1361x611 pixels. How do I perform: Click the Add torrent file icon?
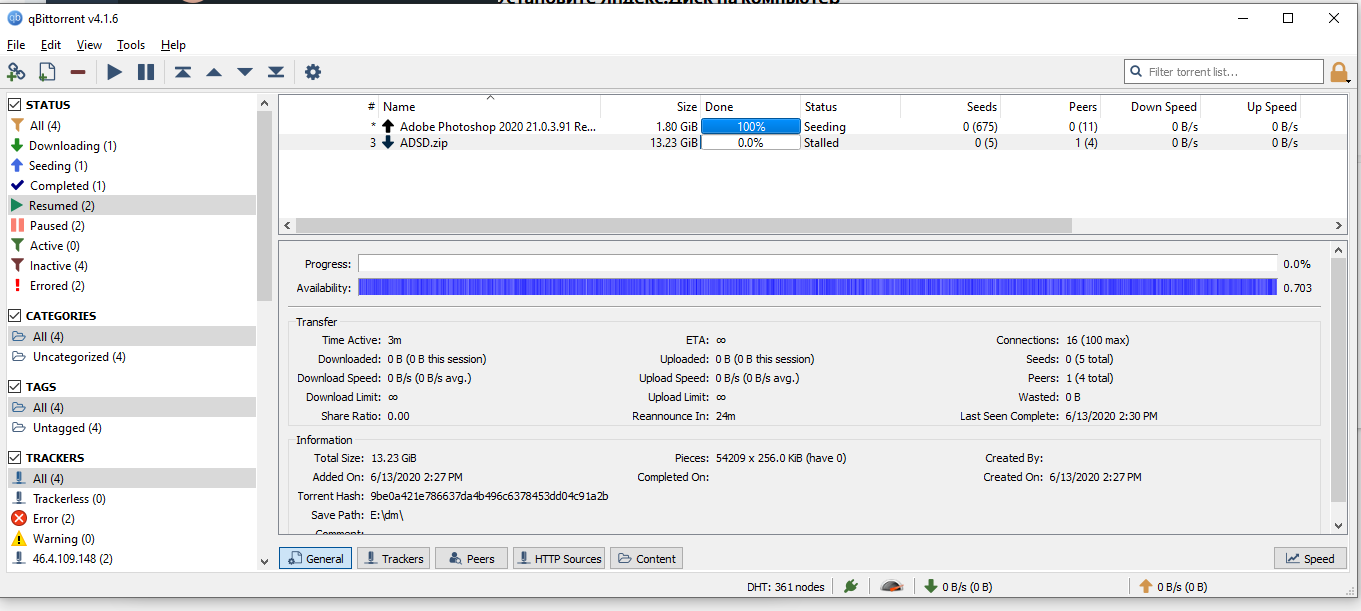point(47,72)
